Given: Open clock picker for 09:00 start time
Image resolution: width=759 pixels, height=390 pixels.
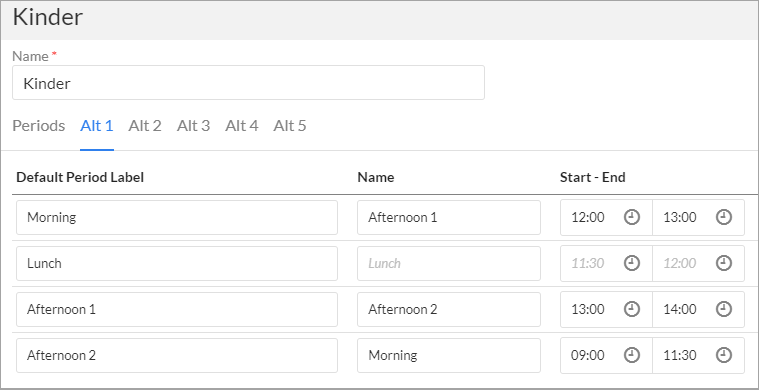Looking at the screenshot, I should [x=631, y=355].
